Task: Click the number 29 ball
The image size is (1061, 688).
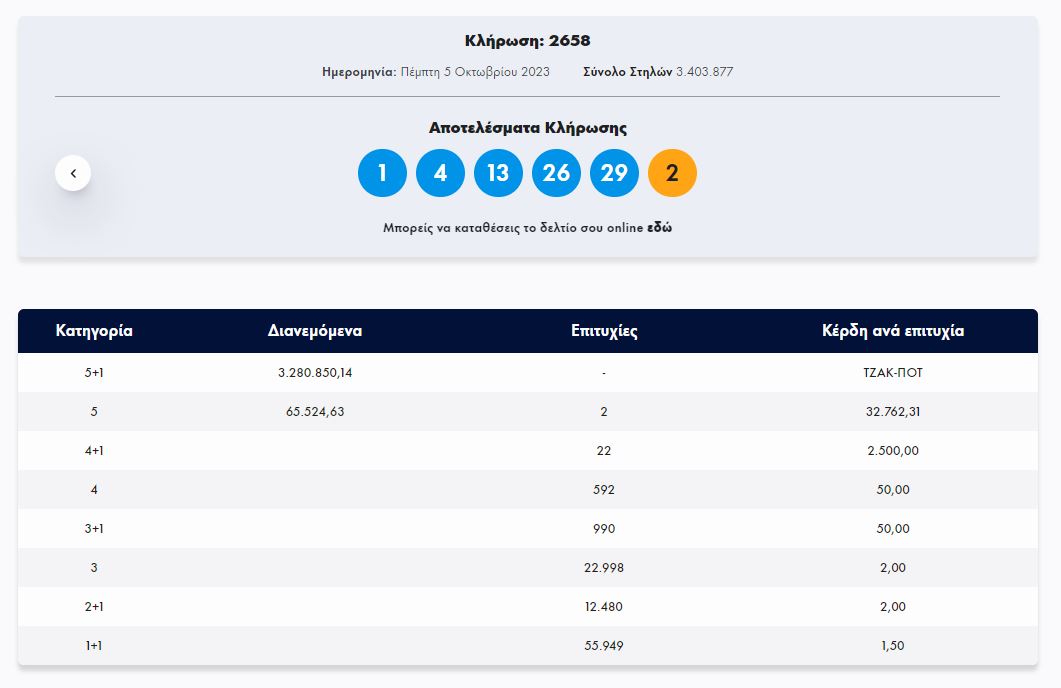Action: [614, 172]
